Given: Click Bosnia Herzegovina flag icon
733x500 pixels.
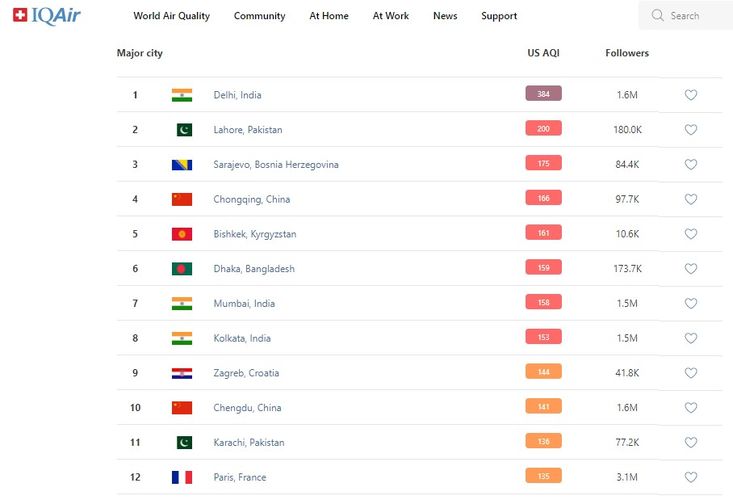Looking at the screenshot, I should [x=182, y=164].
